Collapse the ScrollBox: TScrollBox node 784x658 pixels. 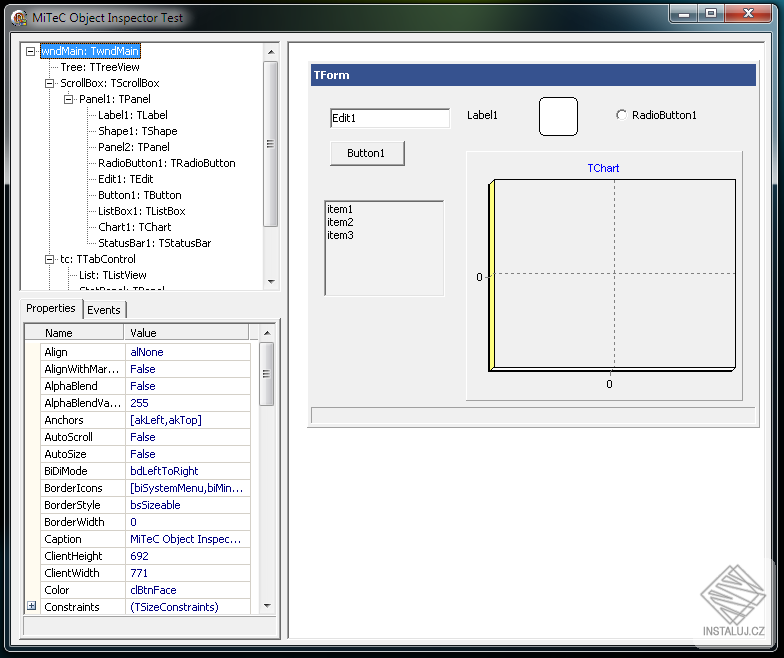click(x=50, y=83)
